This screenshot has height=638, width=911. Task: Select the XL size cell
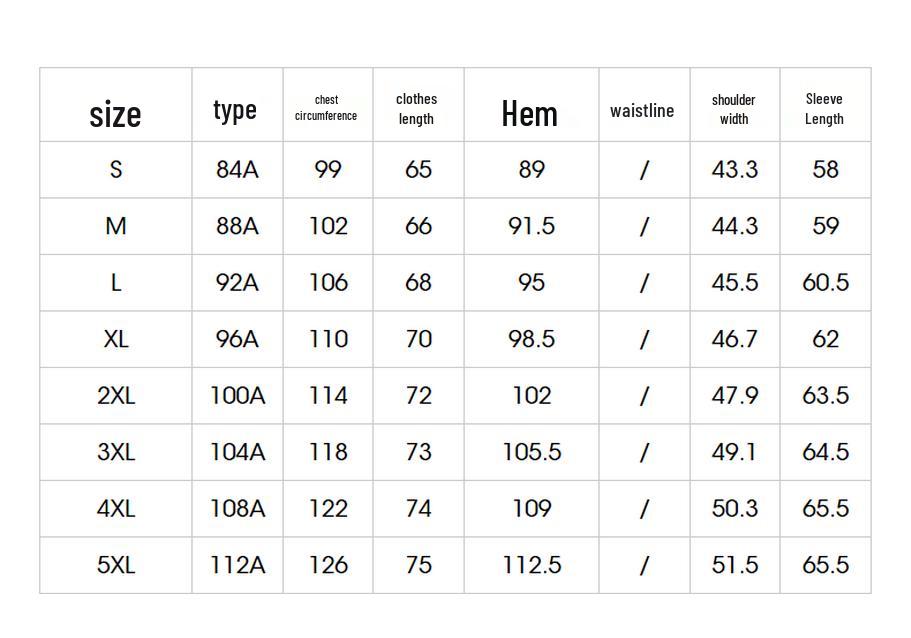click(116, 339)
